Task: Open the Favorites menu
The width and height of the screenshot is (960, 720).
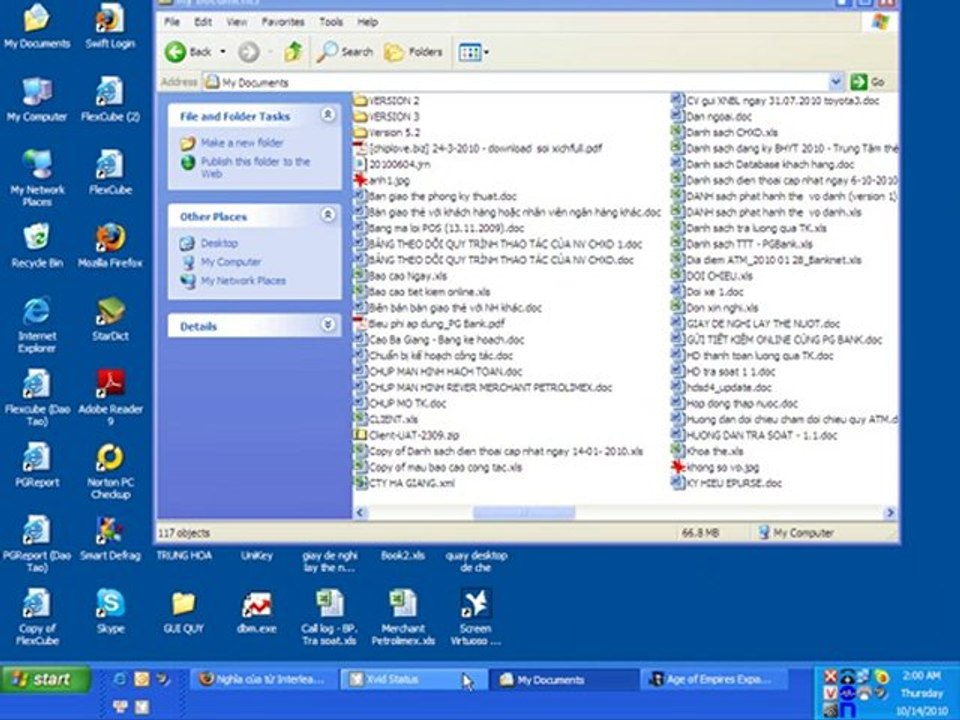Action: pyautogui.click(x=283, y=22)
